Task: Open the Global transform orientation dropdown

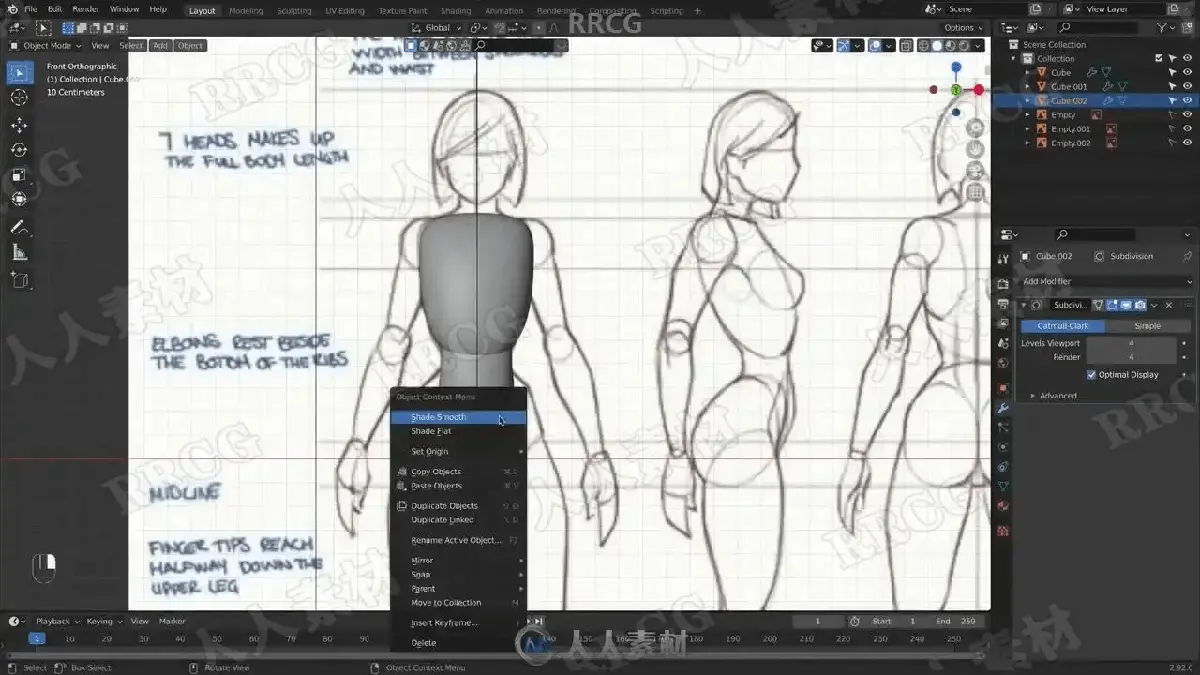Action: tap(437, 28)
